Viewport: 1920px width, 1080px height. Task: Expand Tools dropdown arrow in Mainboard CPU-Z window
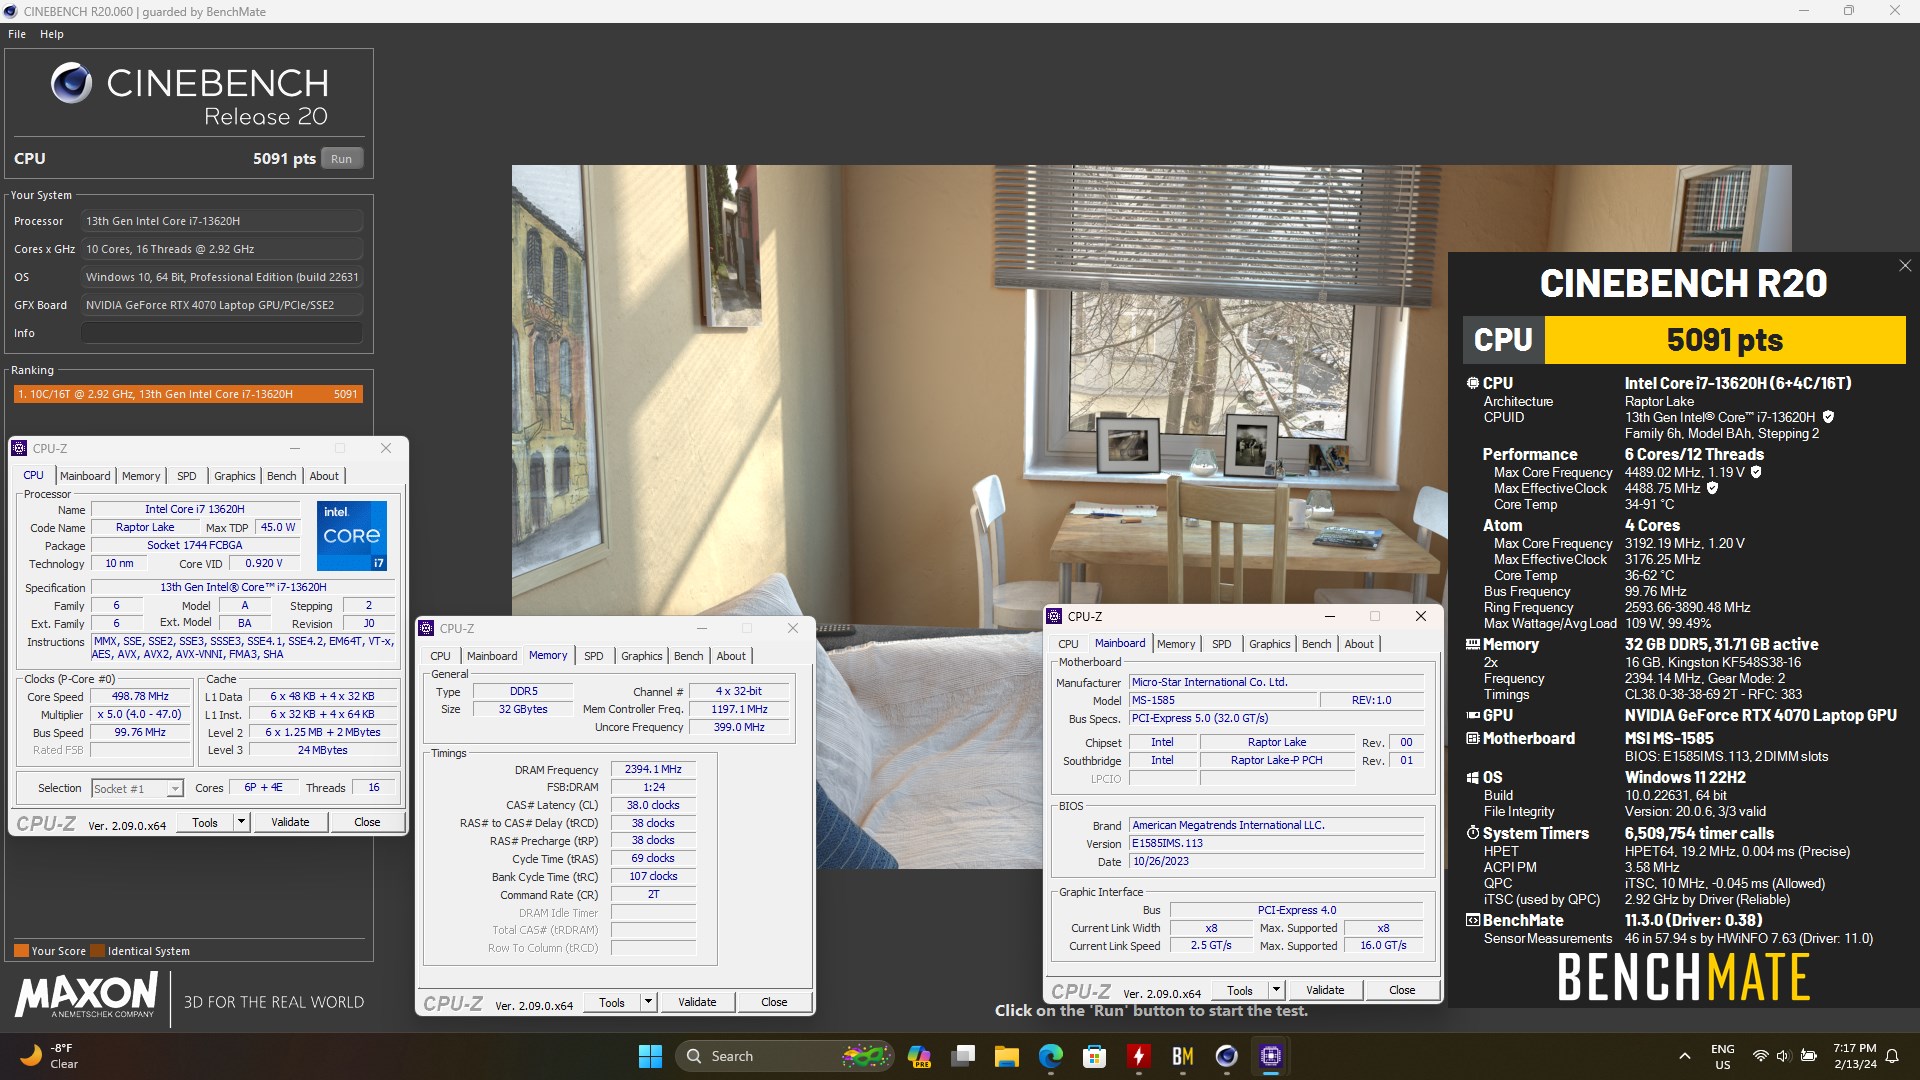pyautogui.click(x=1276, y=990)
